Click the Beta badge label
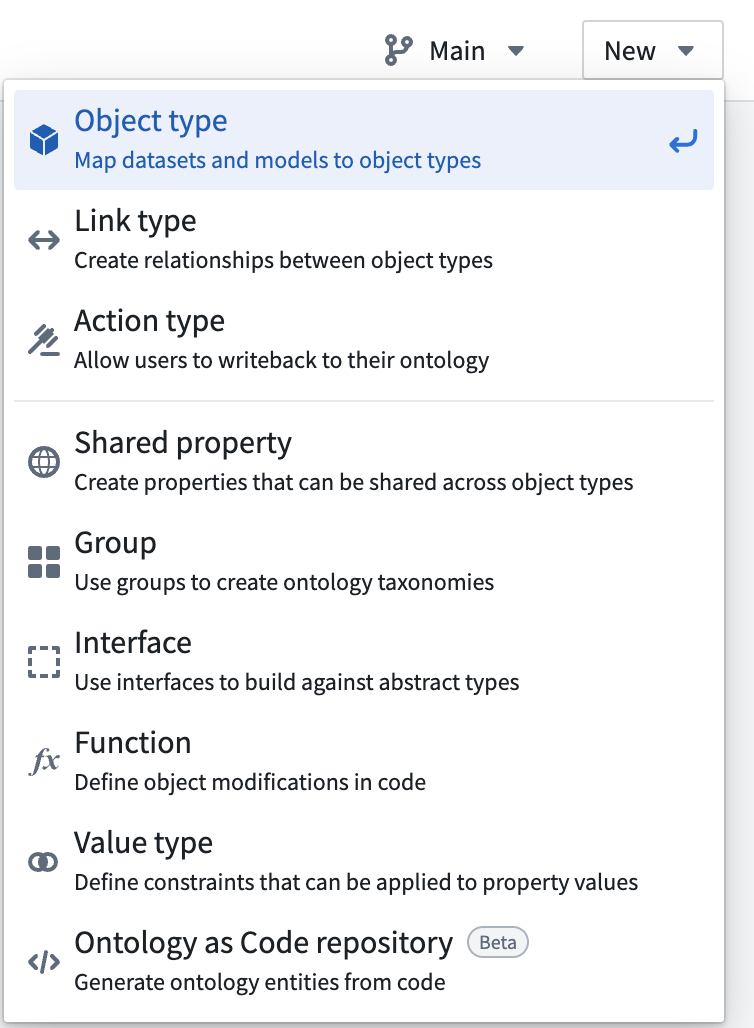Screen dimensions: 754x1028 coord(498,942)
